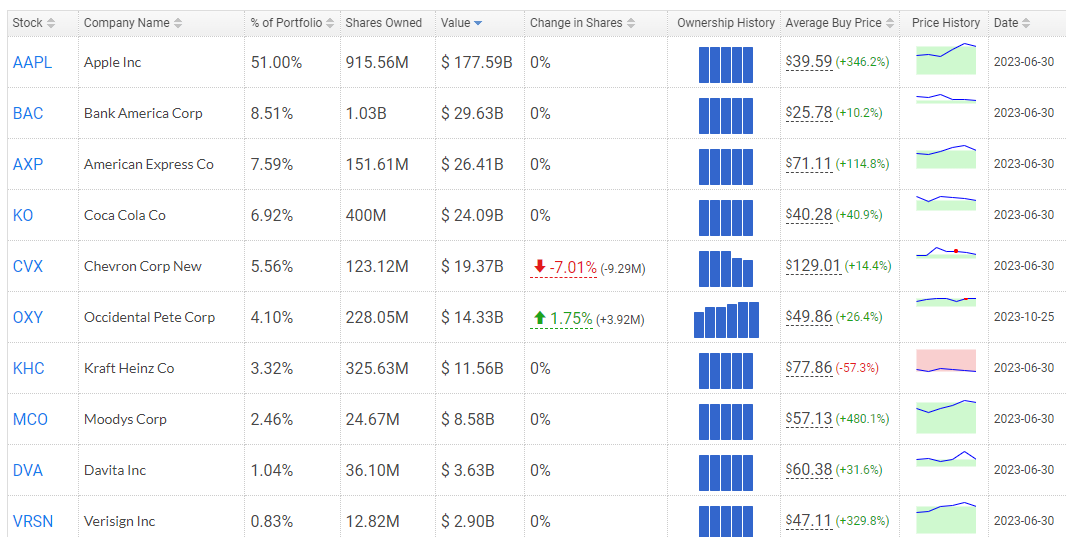Image resolution: width=1066 pixels, height=537 pixels.
Task: Open the CVX stock link
Action: point(28,266)
